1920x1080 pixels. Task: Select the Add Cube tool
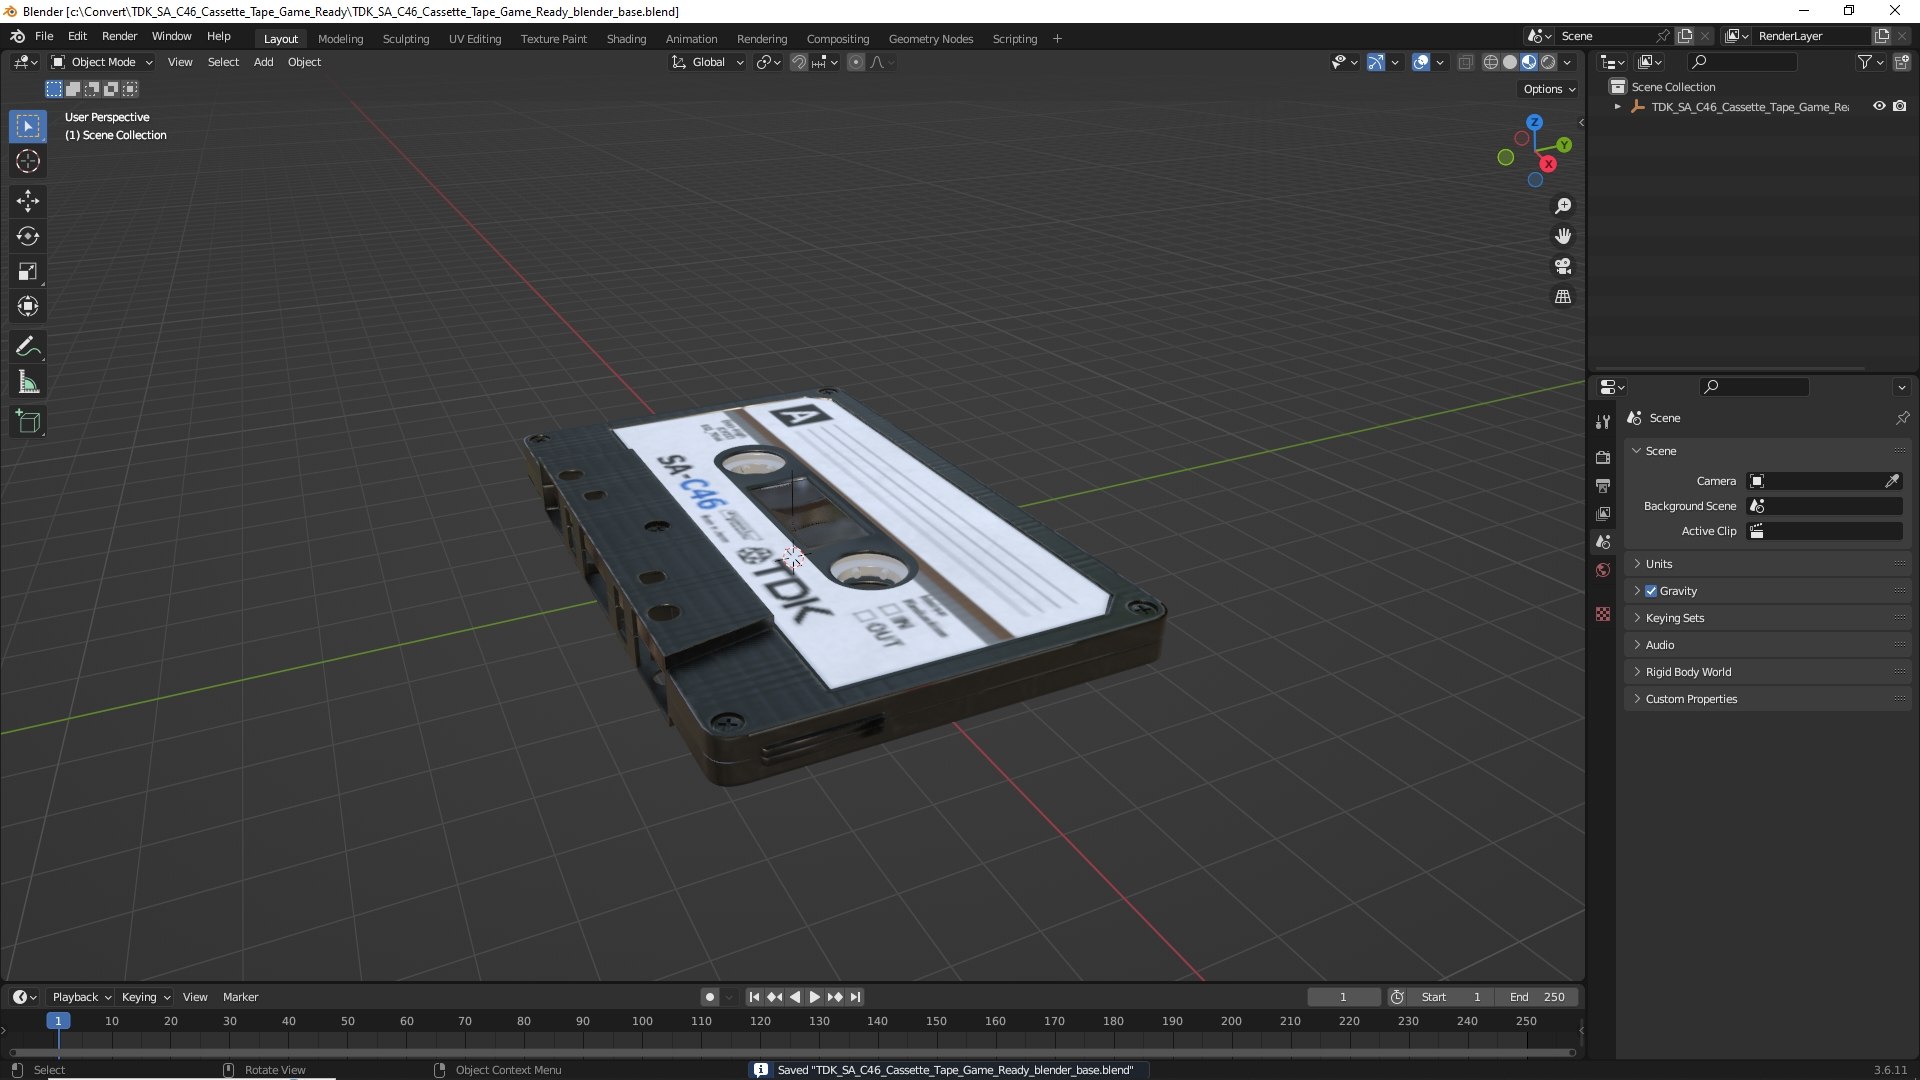click(28, 422)
